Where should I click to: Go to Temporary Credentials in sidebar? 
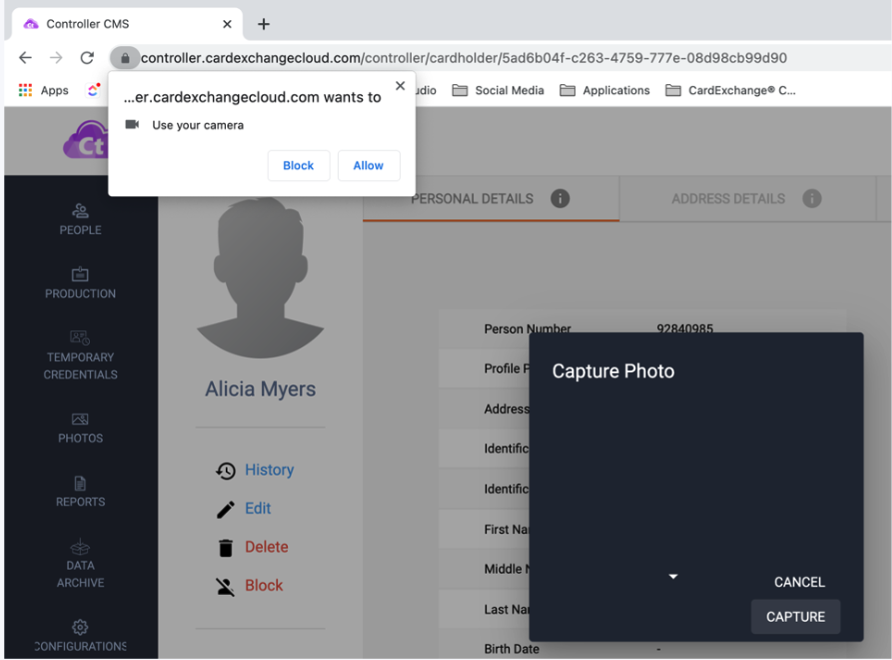[80, 338]
